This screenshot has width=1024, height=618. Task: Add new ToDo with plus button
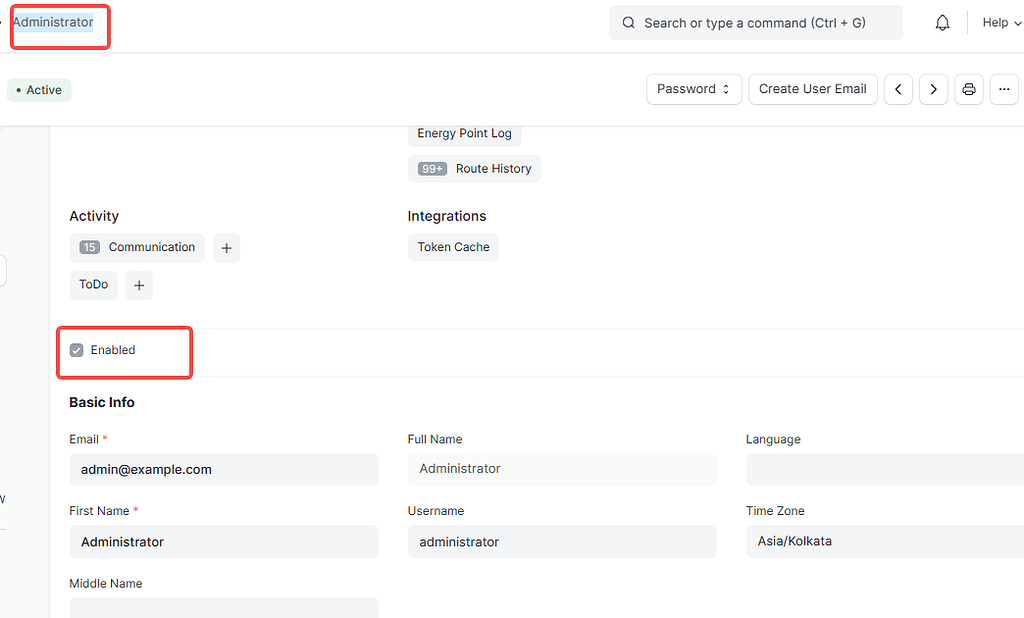(138, 285)
